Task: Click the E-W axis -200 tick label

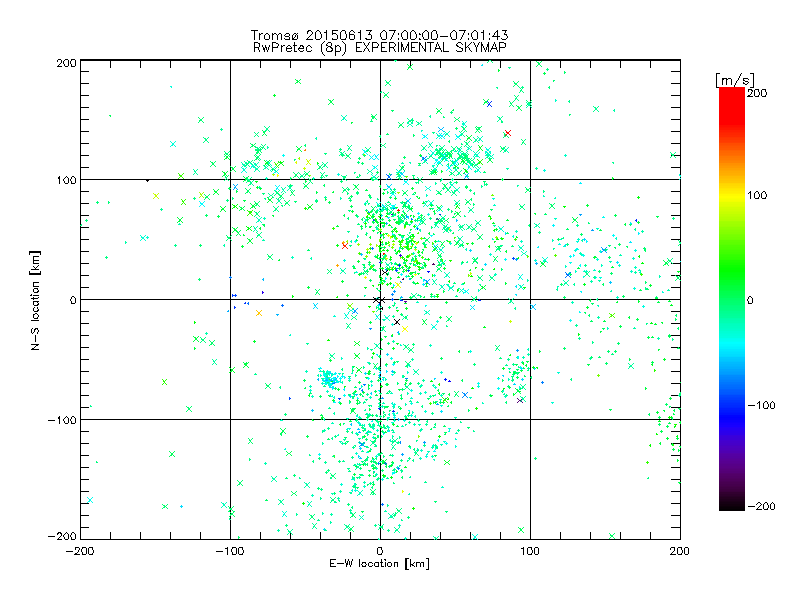Action: (80, 551)
